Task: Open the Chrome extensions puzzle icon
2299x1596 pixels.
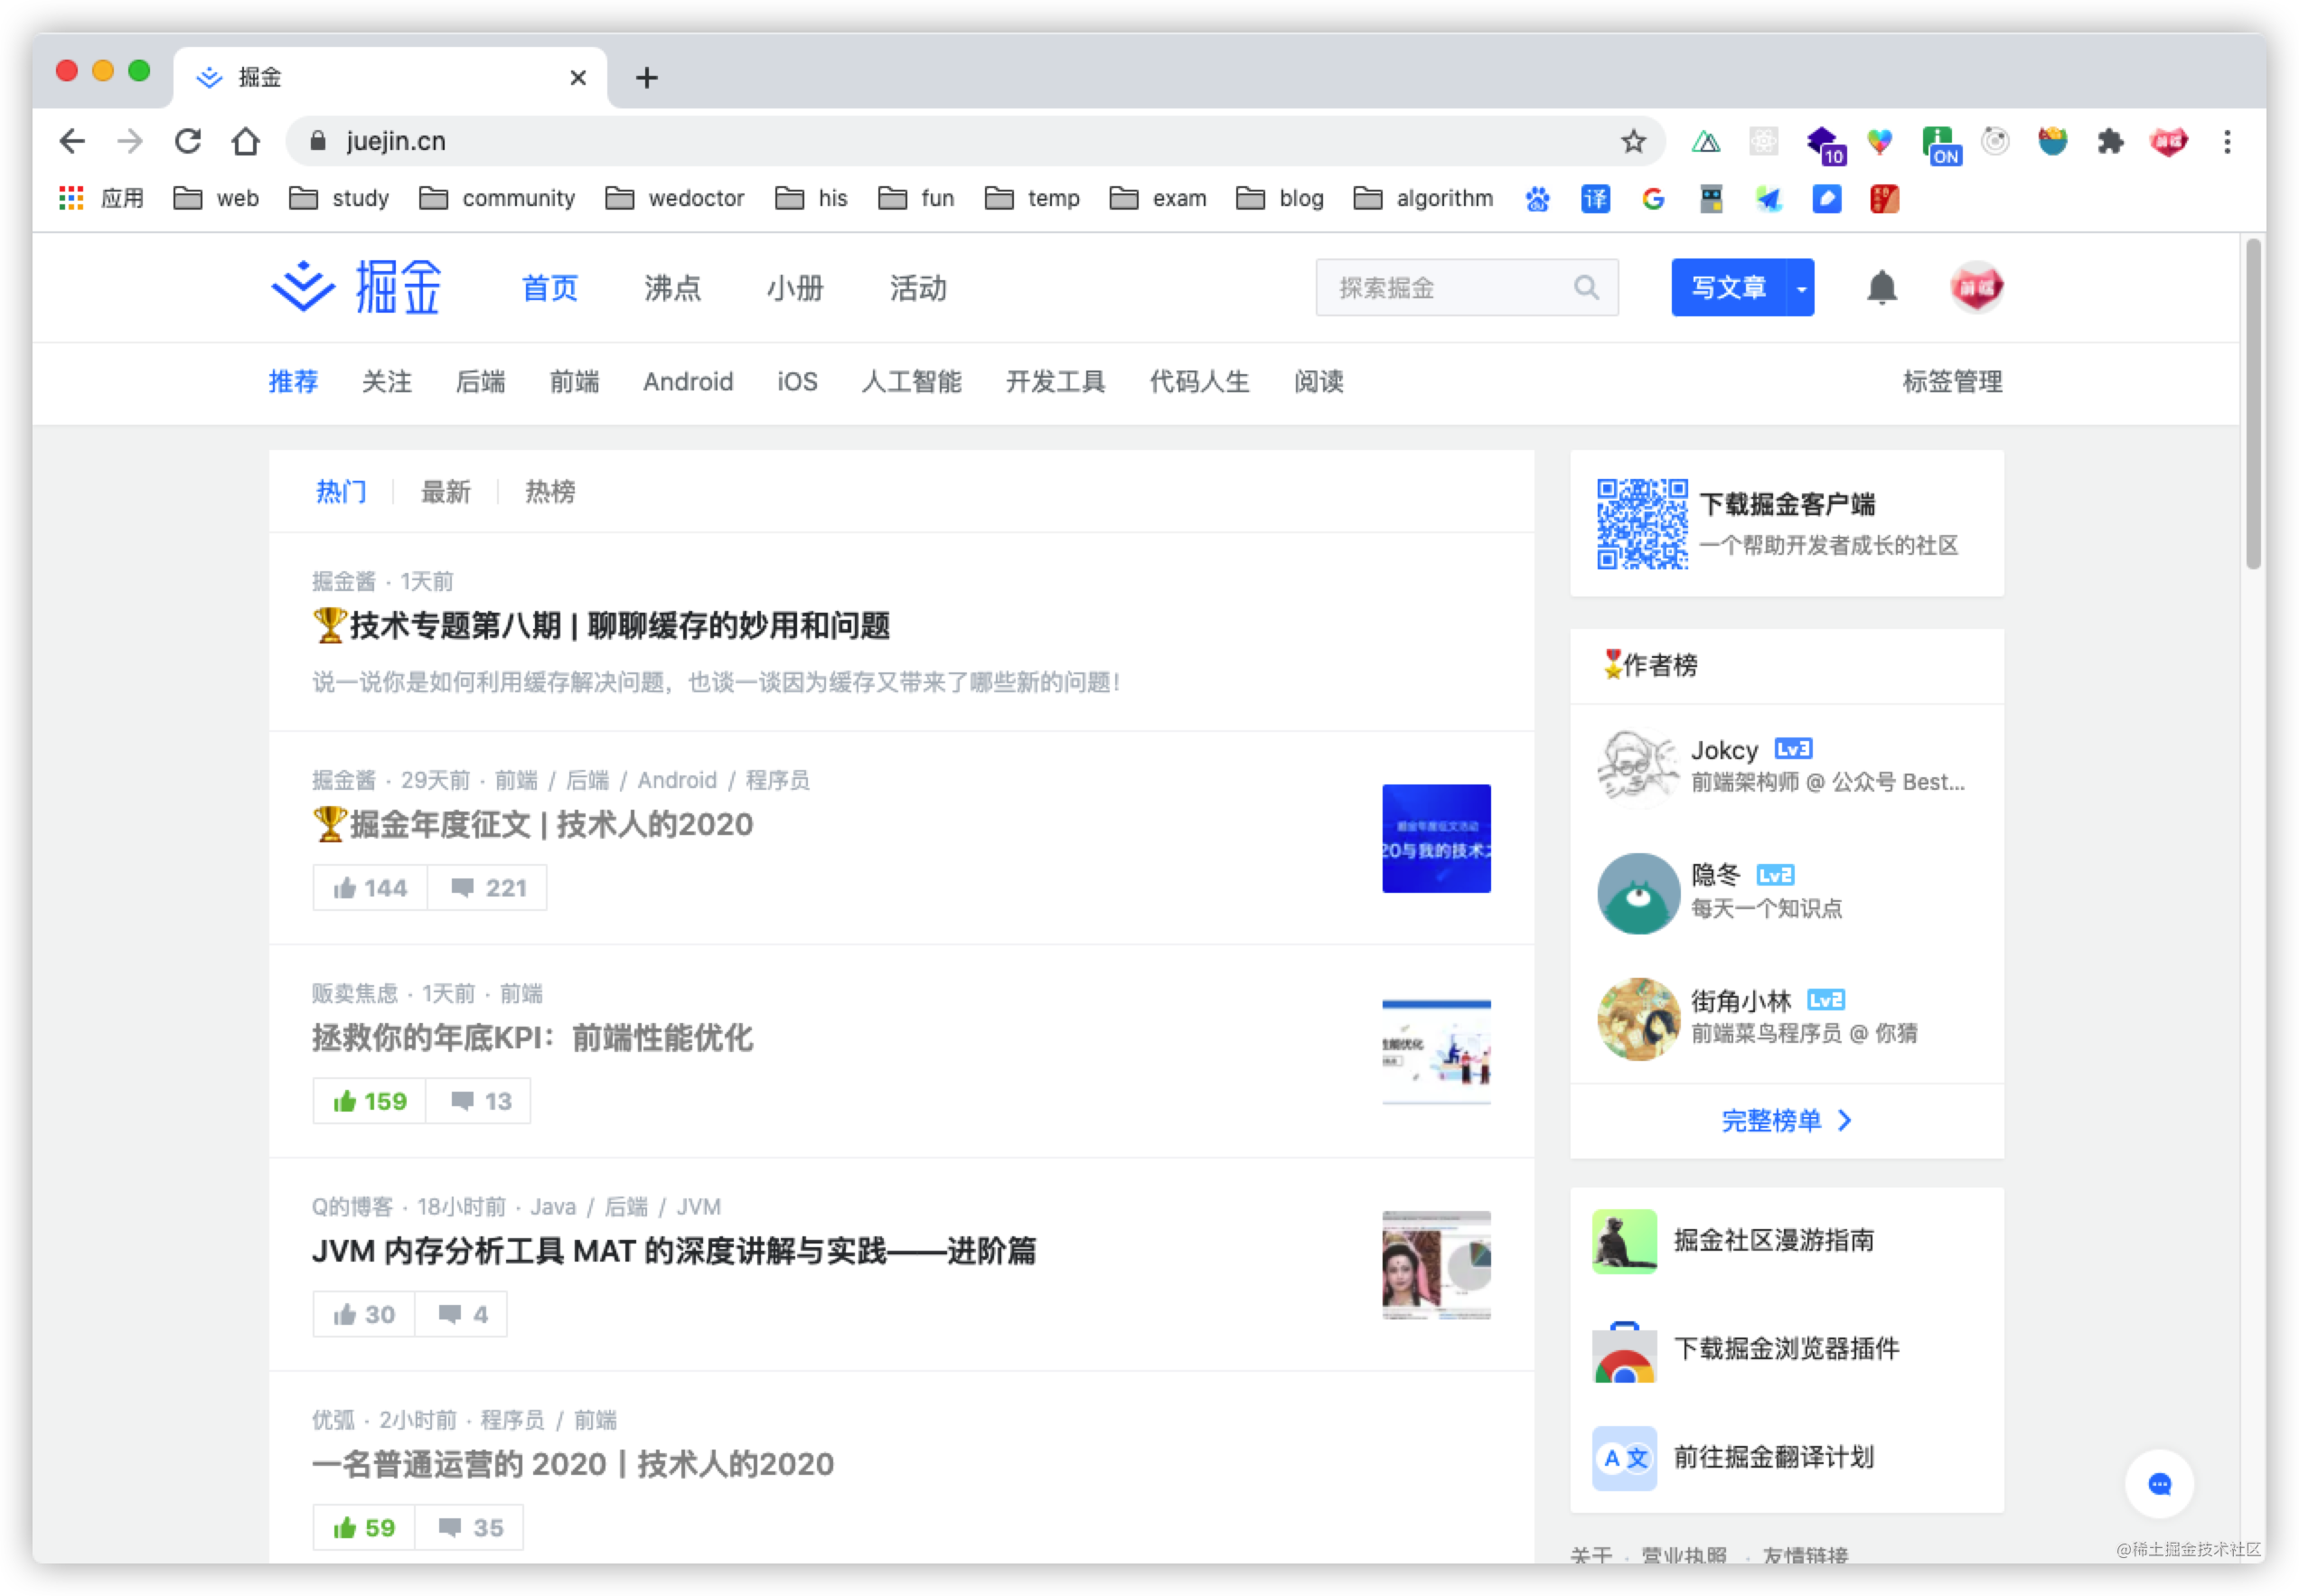Action: (x=2110, y=141)
